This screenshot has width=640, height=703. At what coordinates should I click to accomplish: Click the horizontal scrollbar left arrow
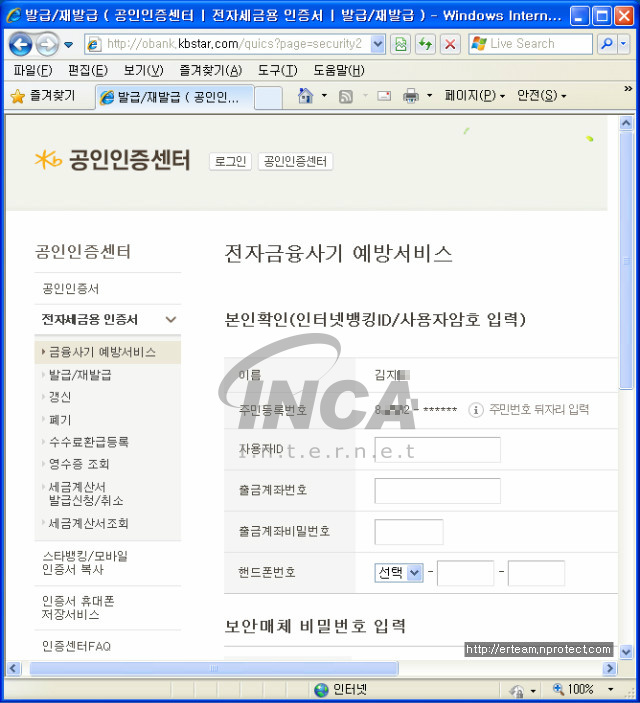coord(13,668)
